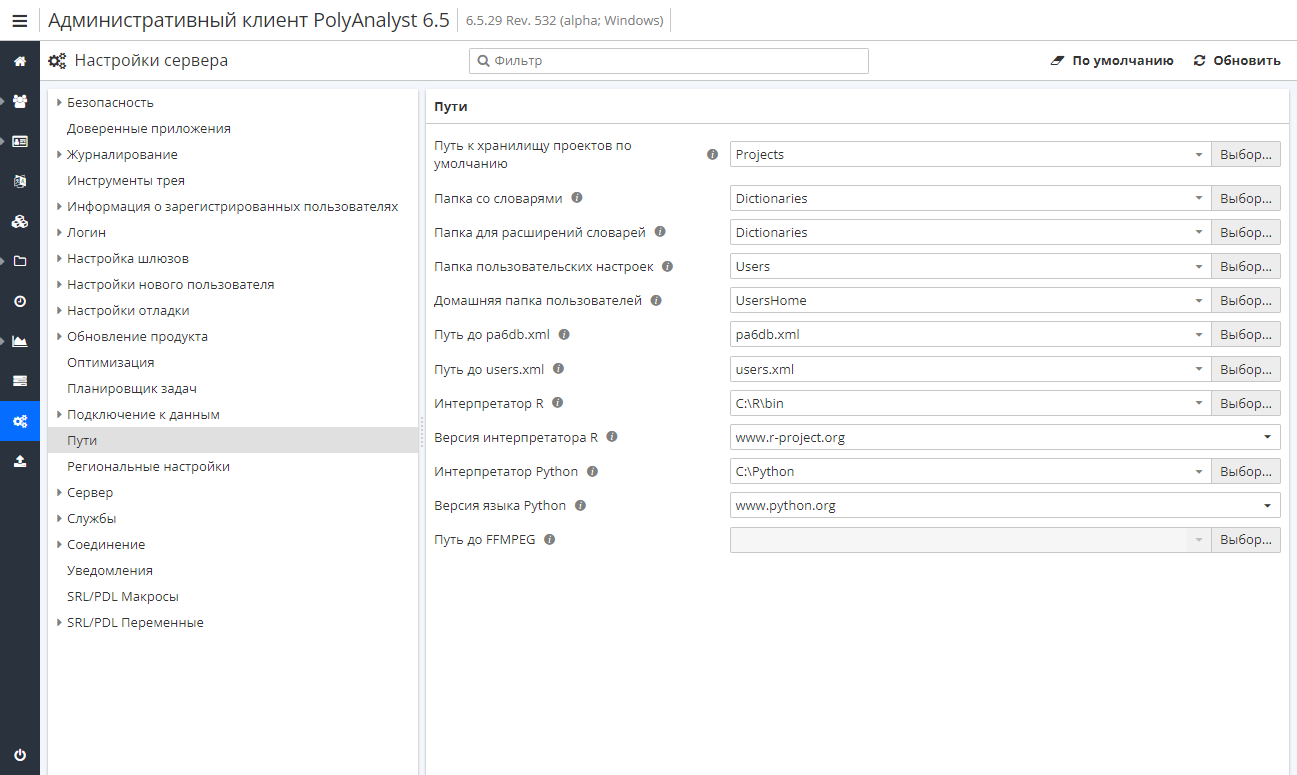Expand the Безопасность tree node

[59, 102]
